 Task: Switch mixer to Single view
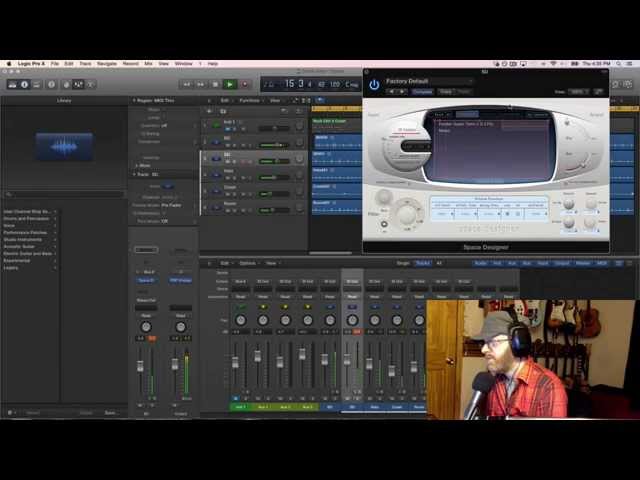pyautogui.click(x=403, y=263)
